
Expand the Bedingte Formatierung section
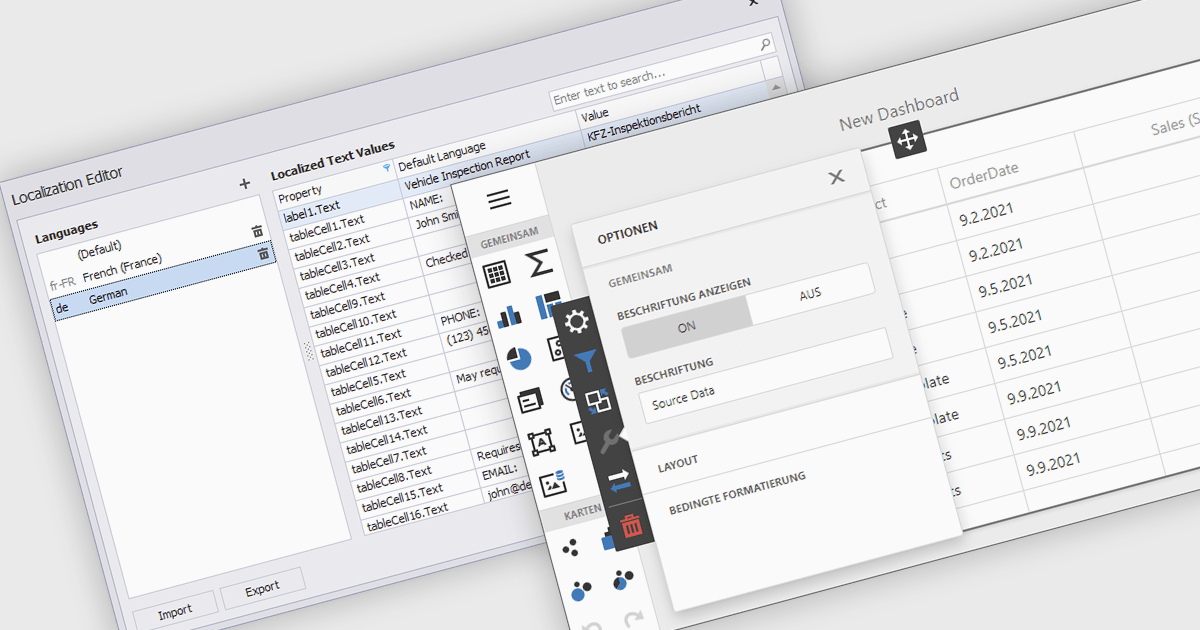[737, 494]
